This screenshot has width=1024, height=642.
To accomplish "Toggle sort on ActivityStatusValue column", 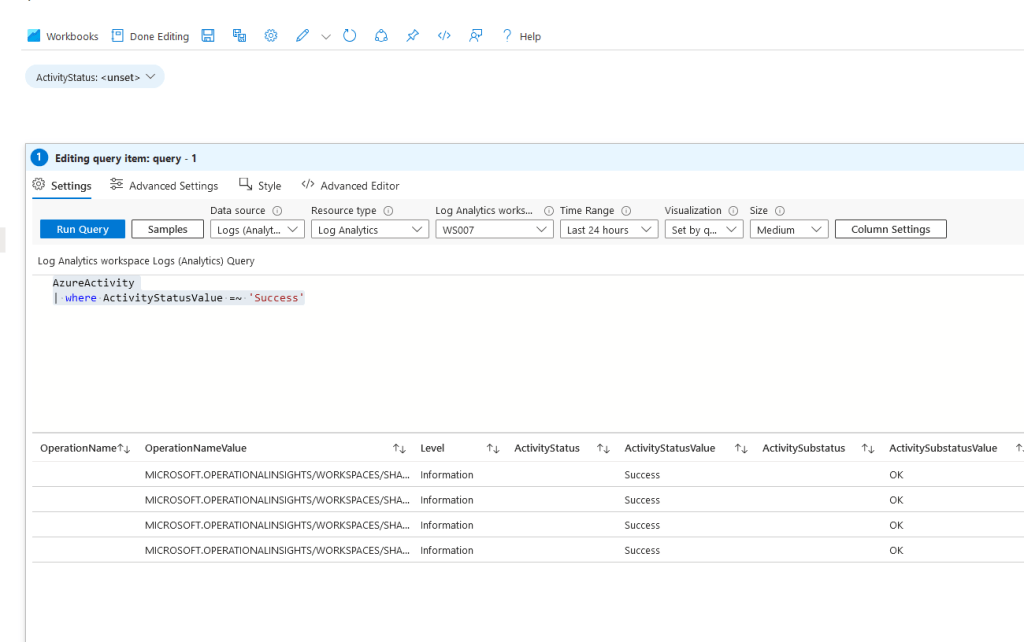I will (740, 449).
